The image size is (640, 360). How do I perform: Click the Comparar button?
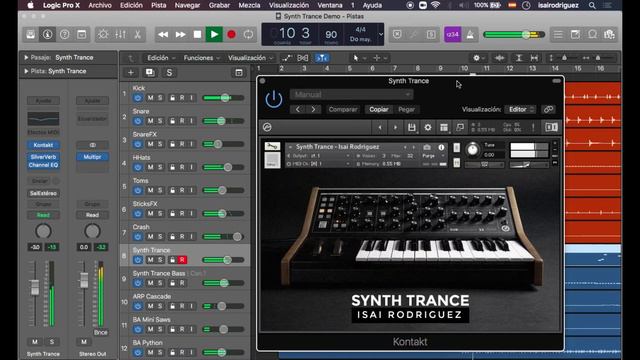pyautogui.click(x=343, y=109)
